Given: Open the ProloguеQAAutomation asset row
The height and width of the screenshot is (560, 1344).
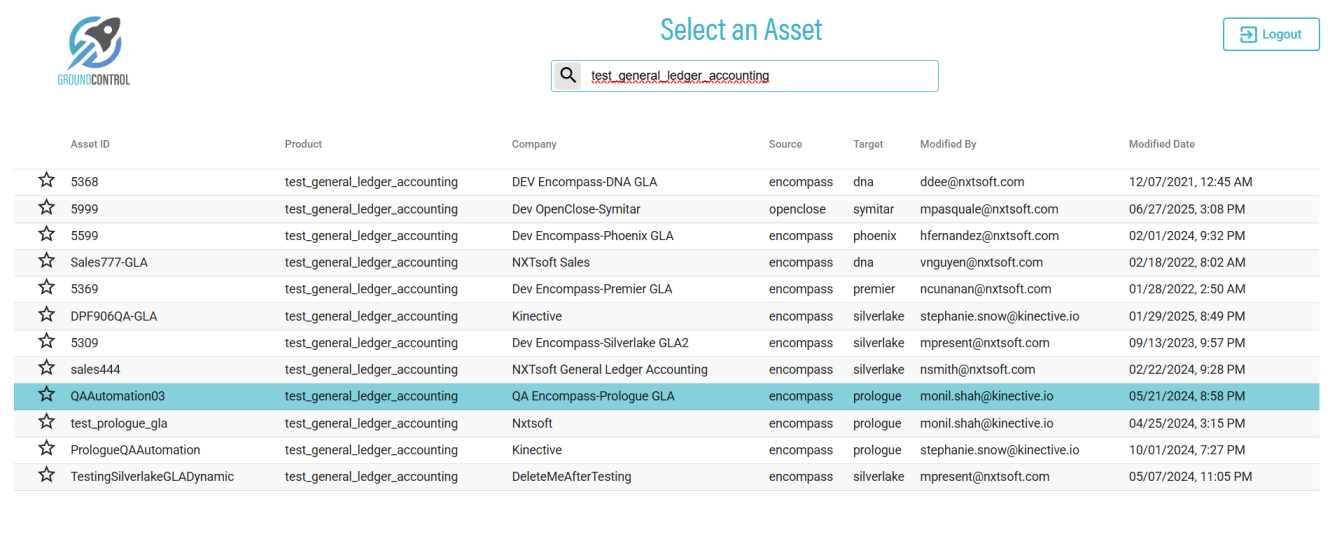Looking at the screenshot, I should [x=135, y=450].
